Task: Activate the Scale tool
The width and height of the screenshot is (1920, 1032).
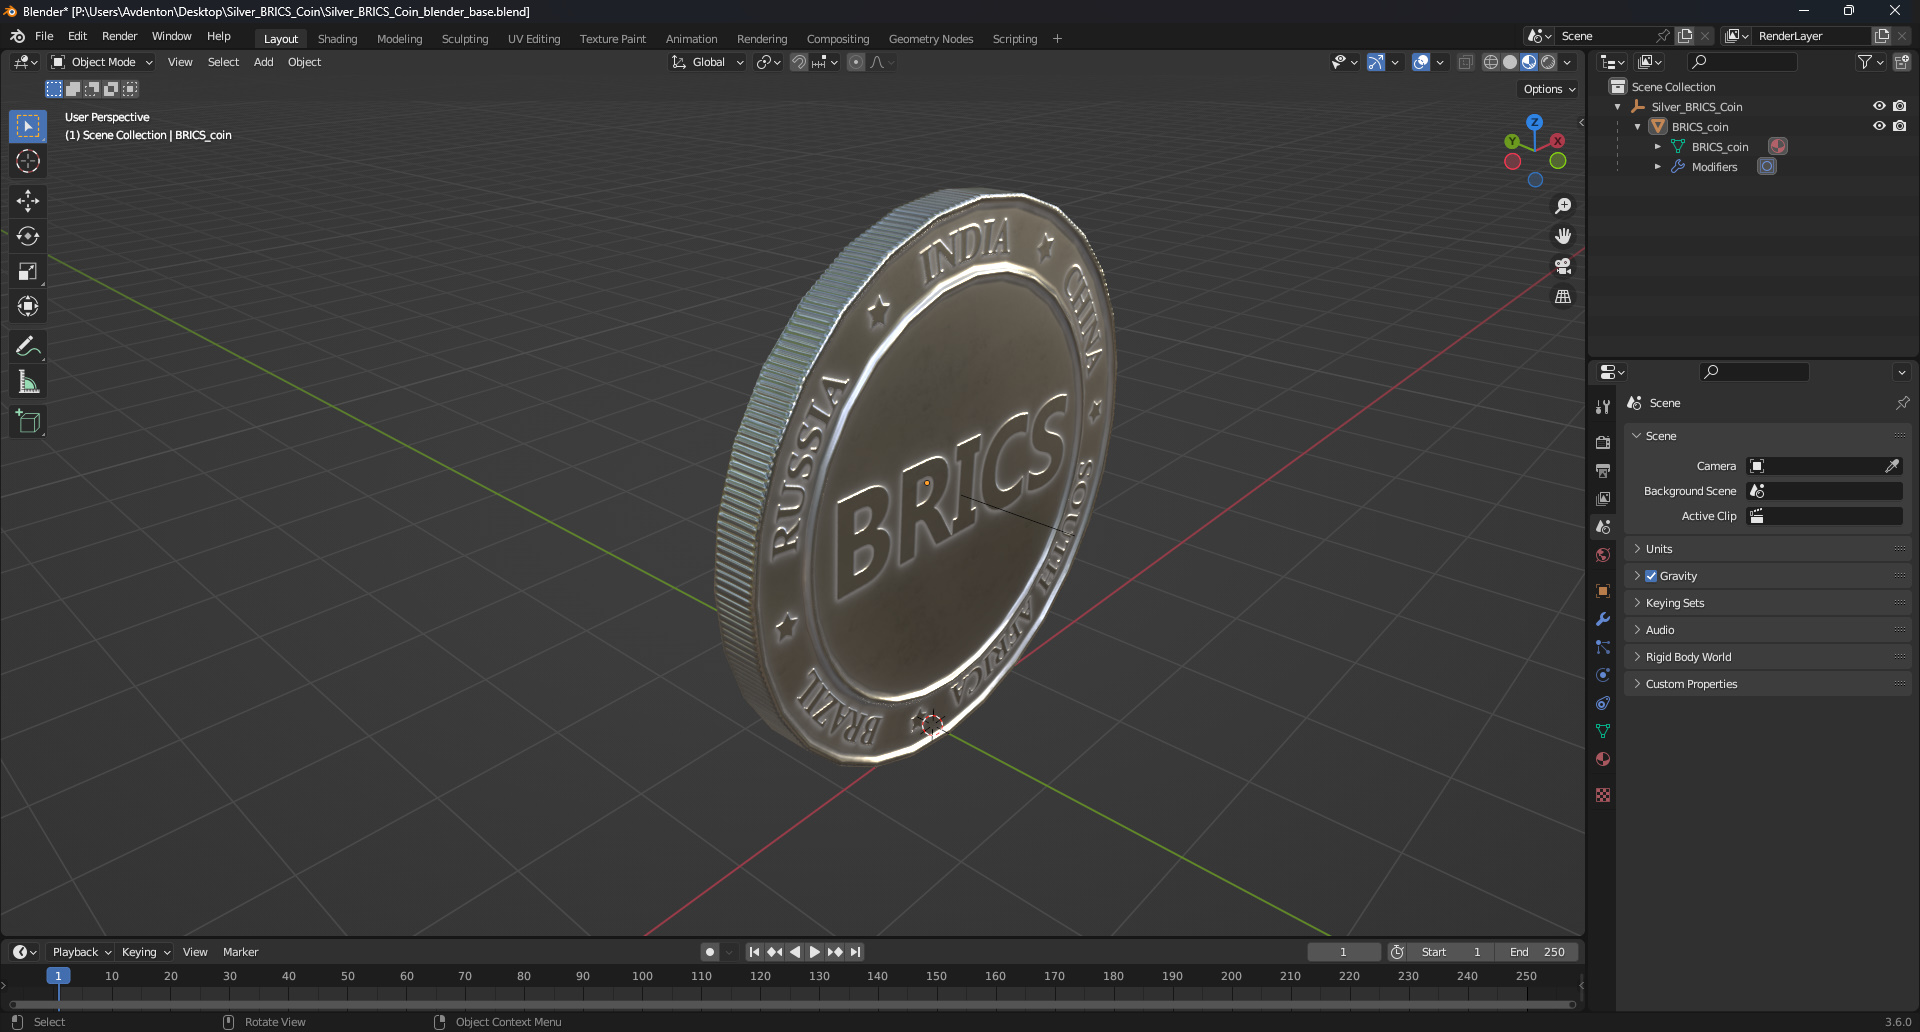Action: [28, 271]
